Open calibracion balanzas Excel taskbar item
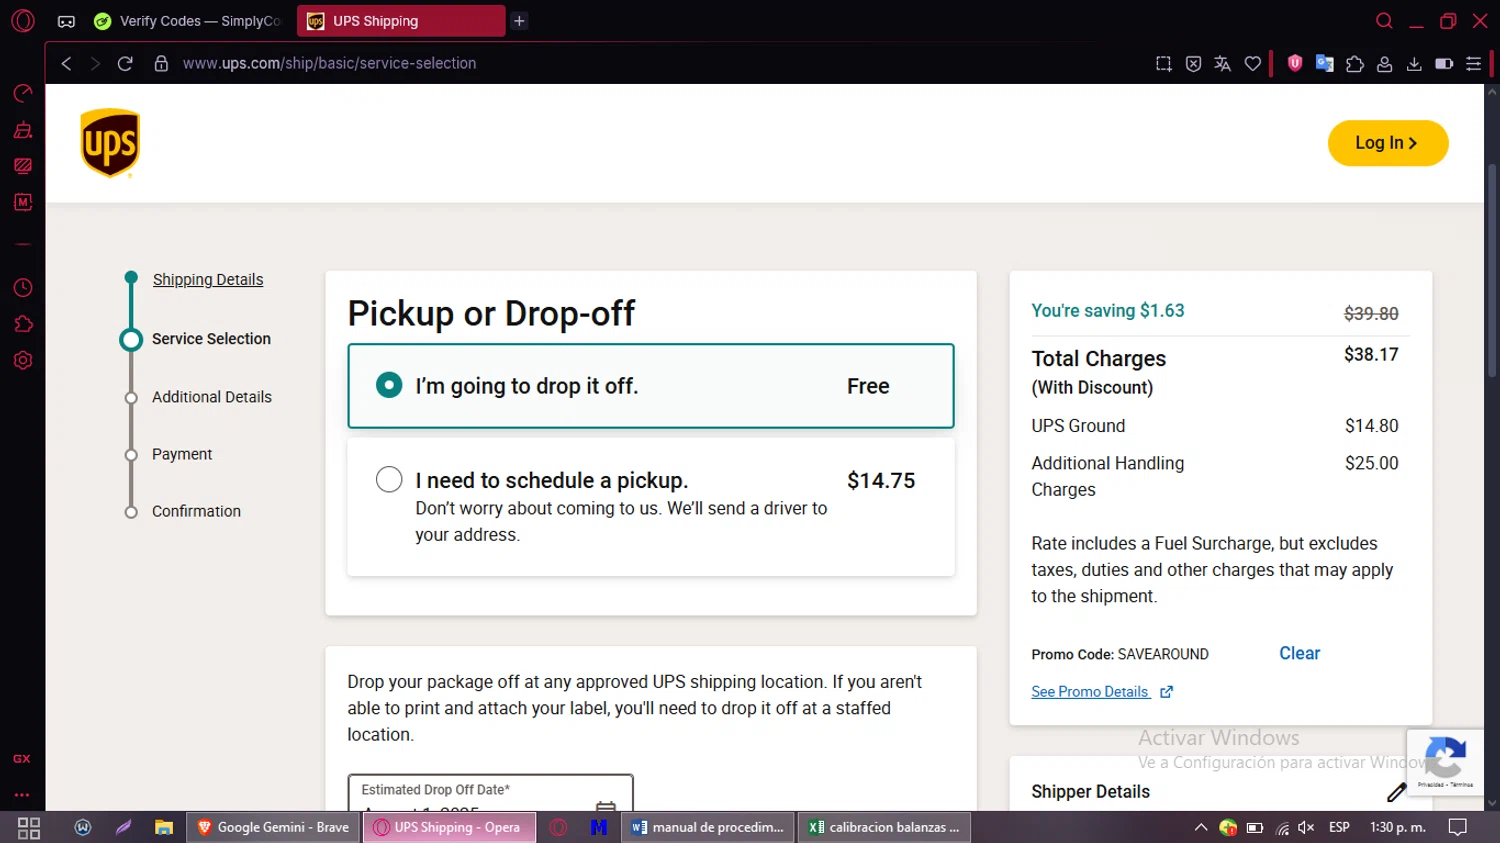 click(x=885, y=828)
